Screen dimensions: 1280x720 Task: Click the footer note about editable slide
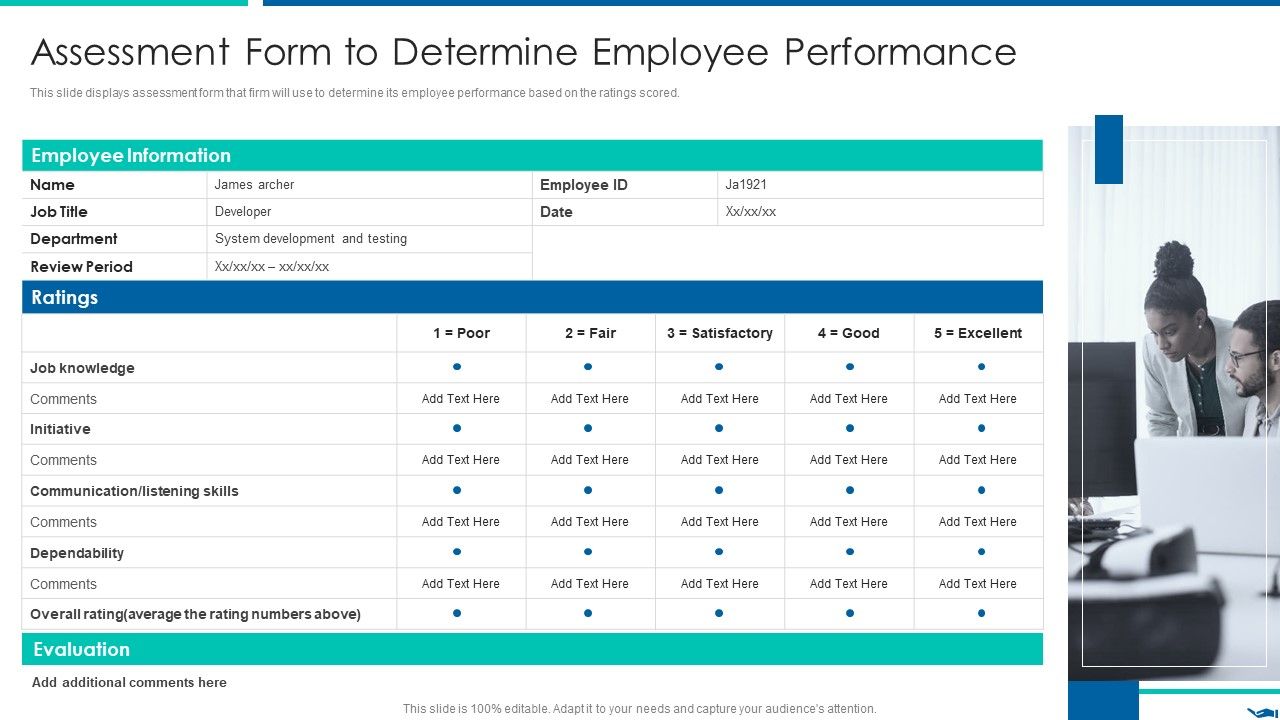[x=640, y=709]
